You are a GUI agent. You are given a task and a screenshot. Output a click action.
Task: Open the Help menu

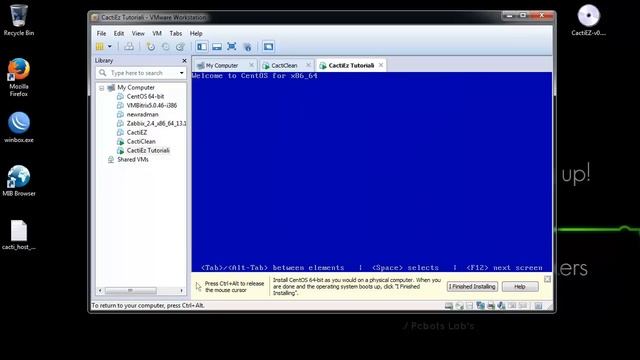pos(196,33)
